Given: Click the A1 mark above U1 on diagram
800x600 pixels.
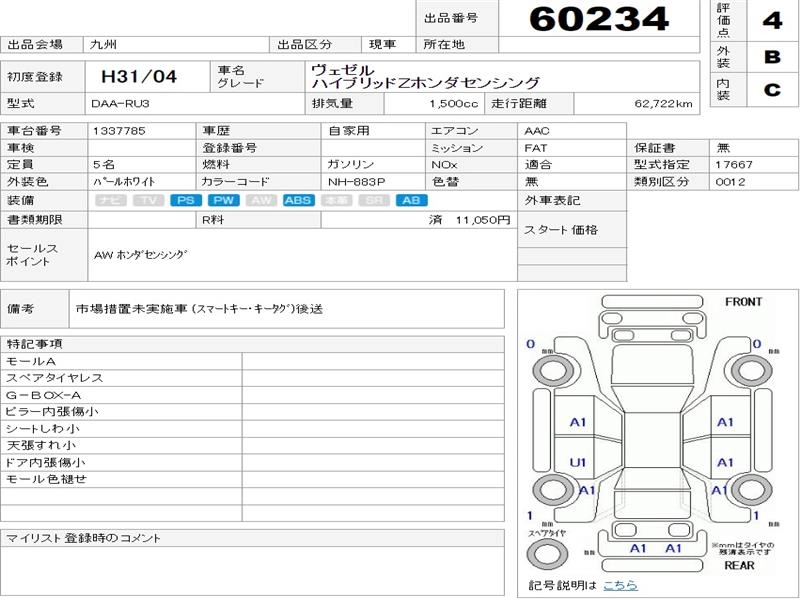Looking at the screenshot, I should click(x=578, y=422).
